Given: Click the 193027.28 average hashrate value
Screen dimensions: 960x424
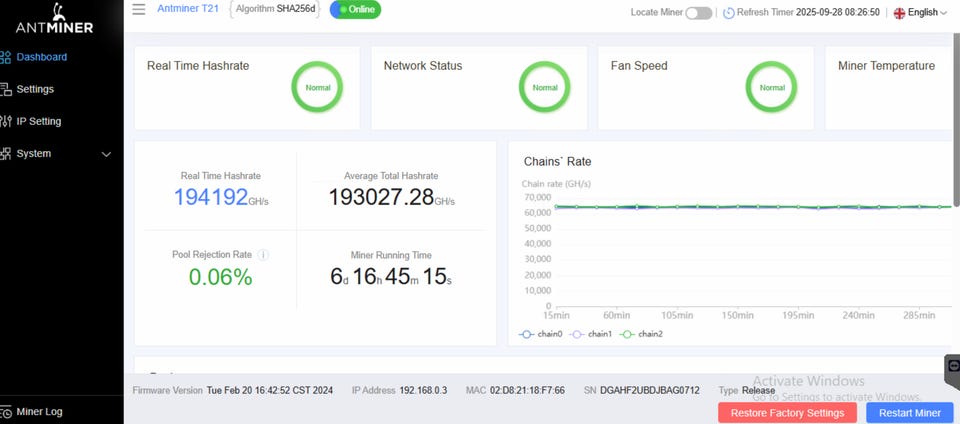Looking at the screenshot, I should (x=381, y=198).
